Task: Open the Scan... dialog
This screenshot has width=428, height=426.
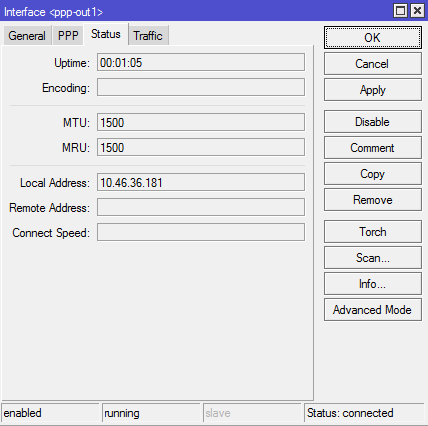Action: click(x=373, y=258)
